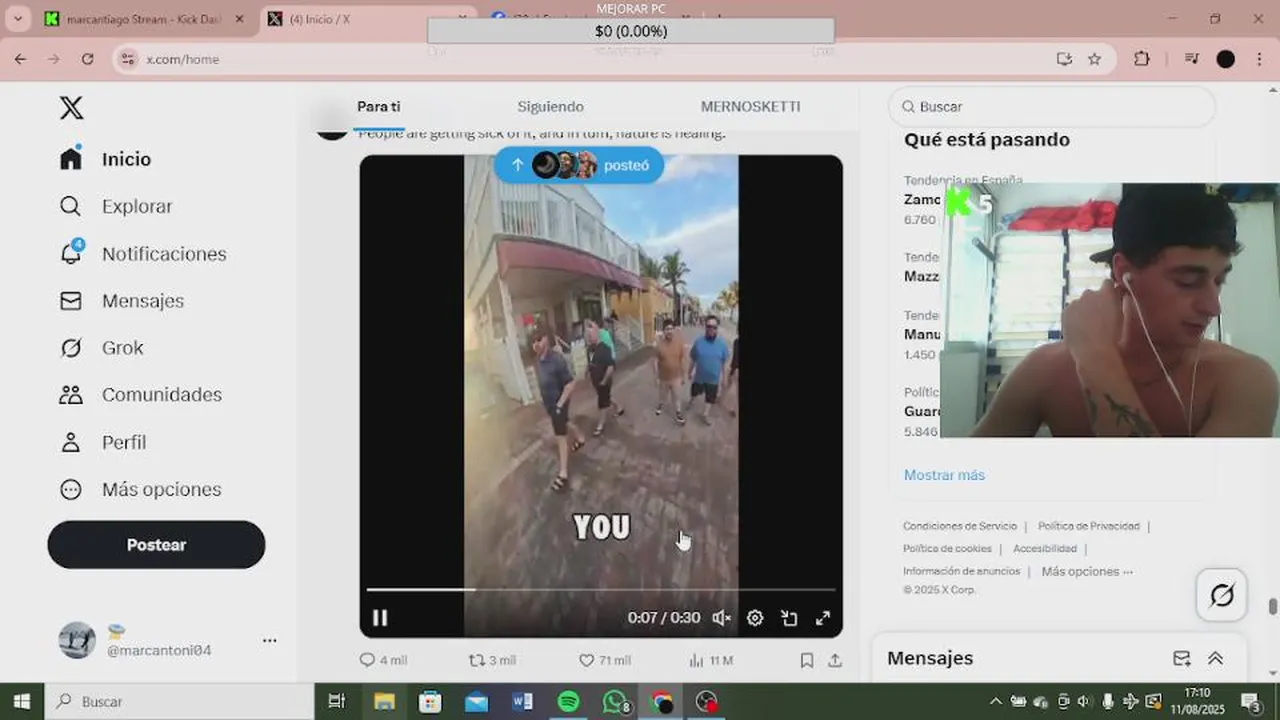Go back in browser
The height and width of the screenshot is (720, 1280).
[x=20, y=59]
